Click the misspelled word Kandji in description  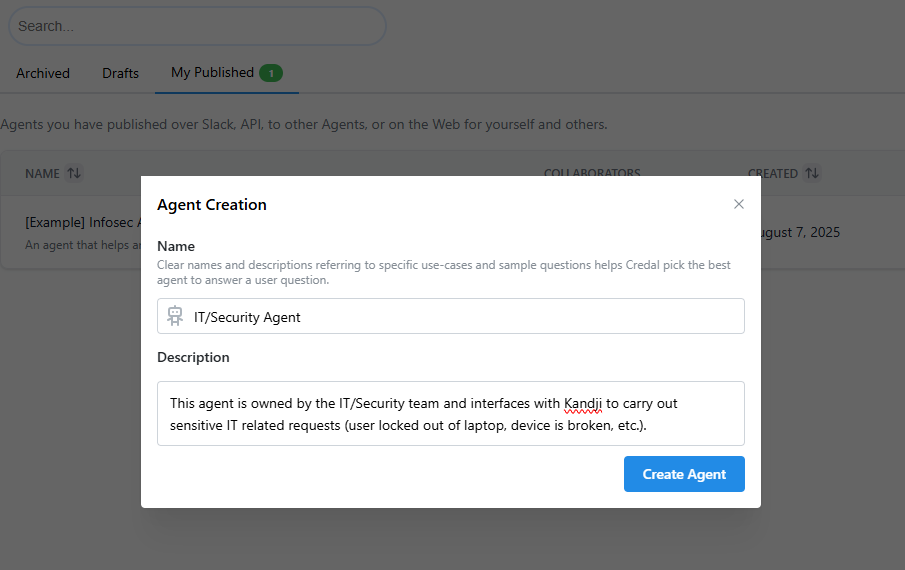click(x=583, y=403)
